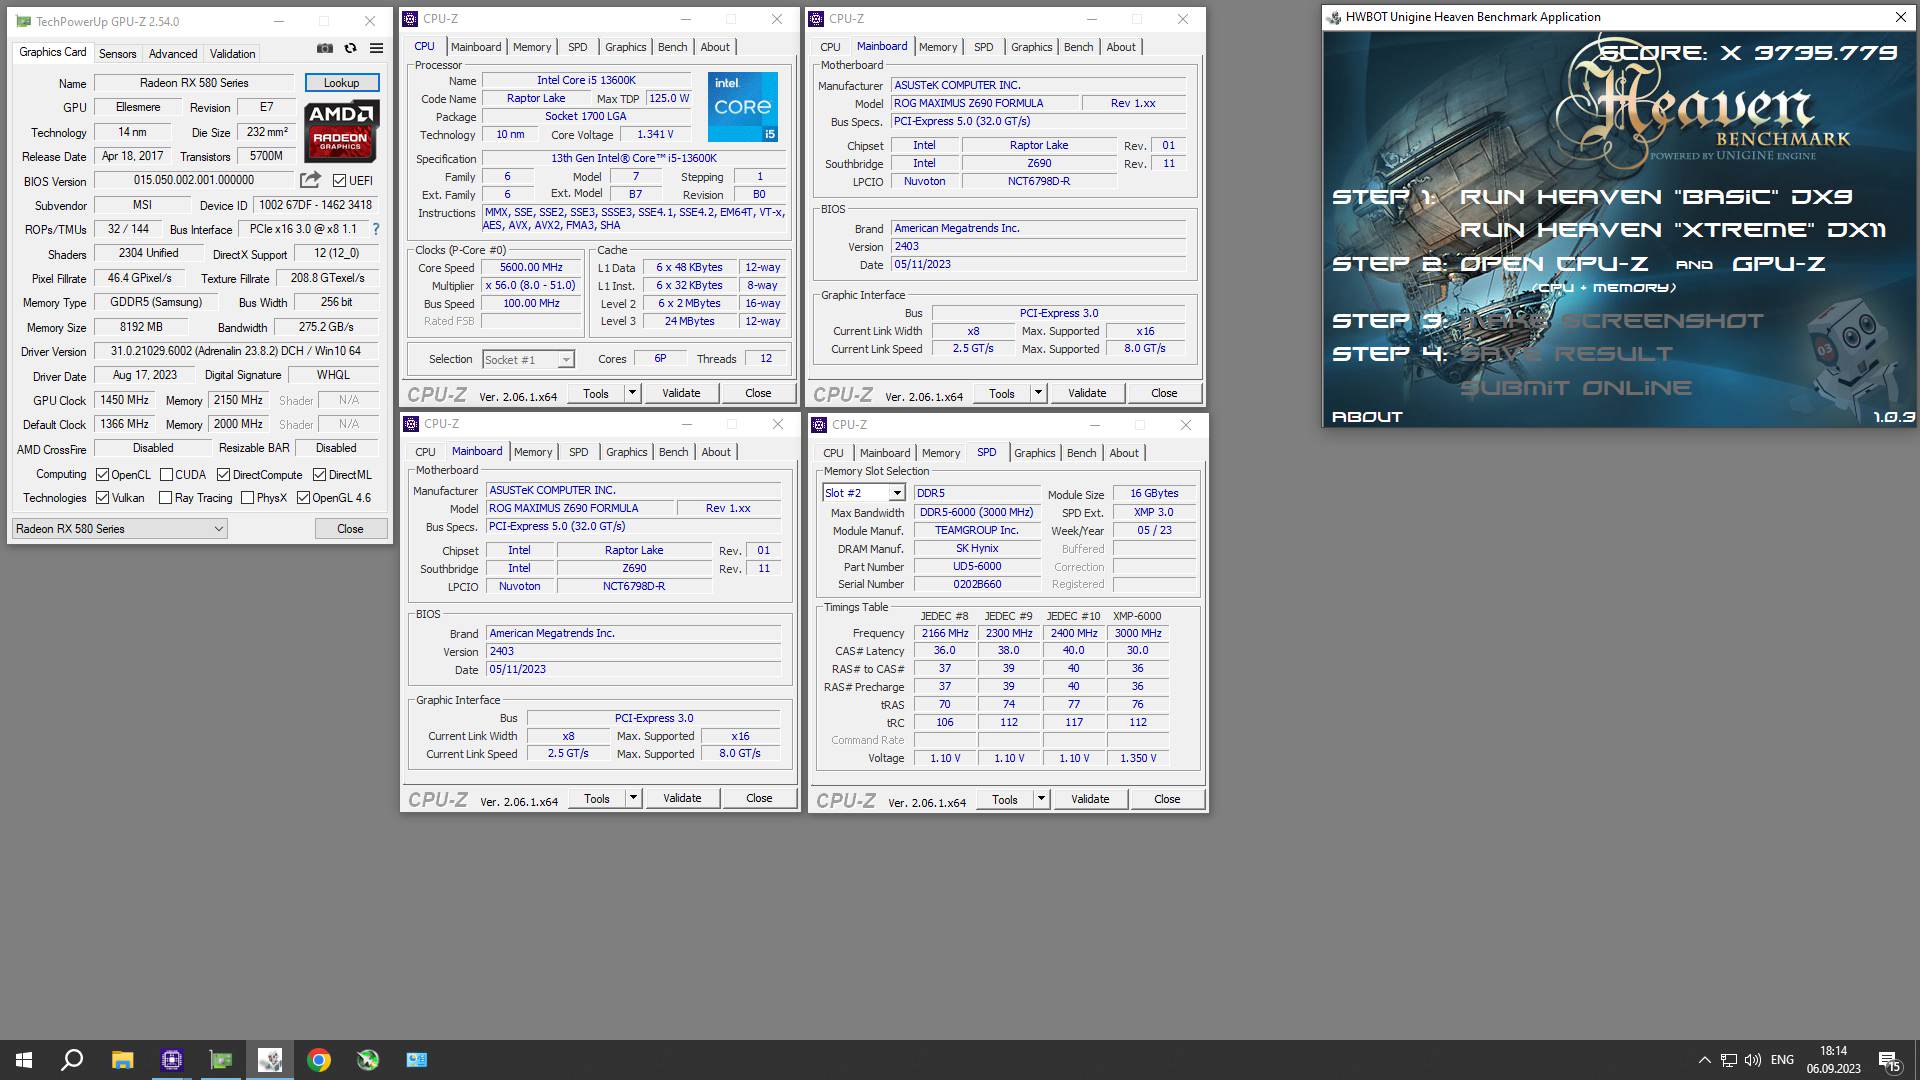Open Memory tab in the top-right CPU-Z window
The width and height of the screenshot is (1920, 1080).
[x=938, y=47]
